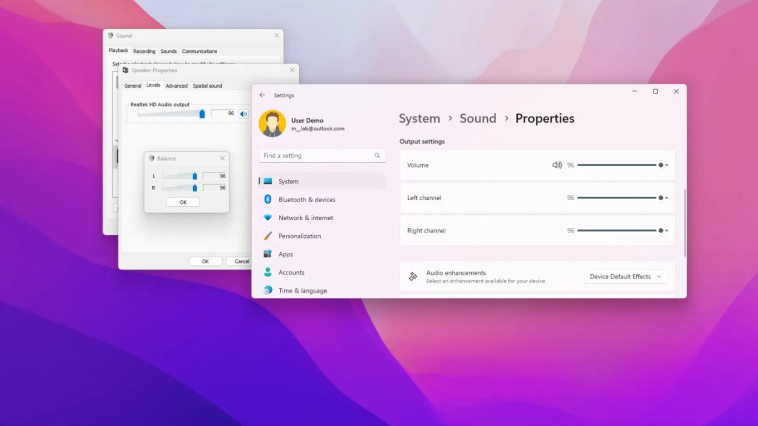758x426 pixels.
Task: Click the back arrow in Settings
Action: click(x=262, y=95)
